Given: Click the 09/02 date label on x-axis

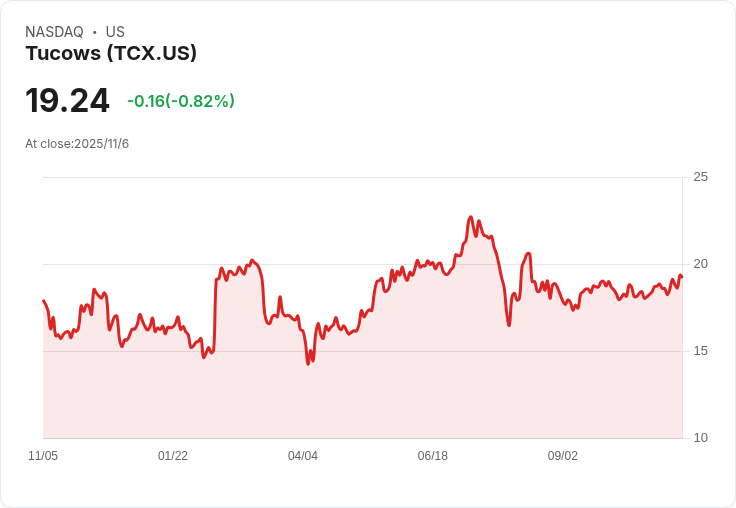Looking at the screenshot, I should [562, 455].
